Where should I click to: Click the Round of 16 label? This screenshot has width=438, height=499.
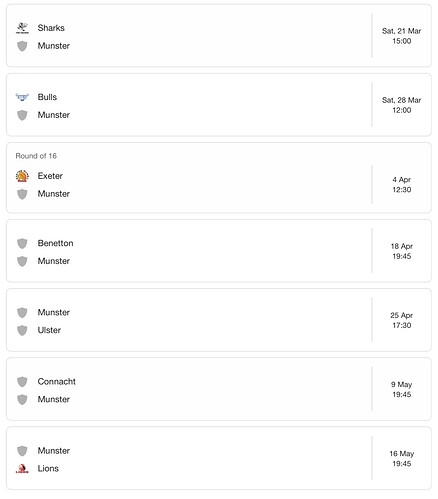[x=36, y=156]
